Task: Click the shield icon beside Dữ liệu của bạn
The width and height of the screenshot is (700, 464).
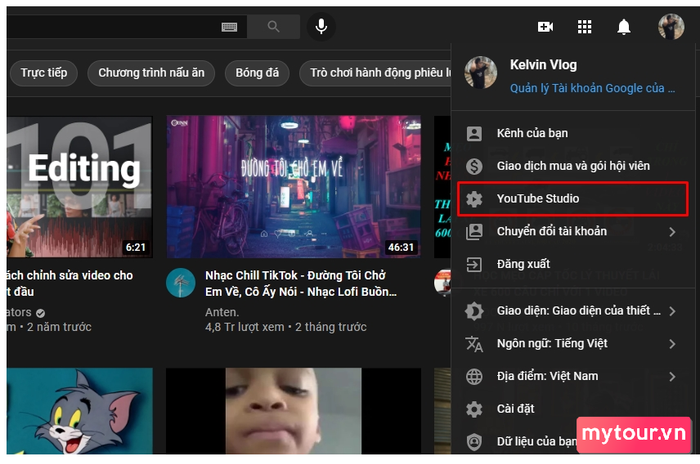Action: pyautogui.click(x=474, y=442)
